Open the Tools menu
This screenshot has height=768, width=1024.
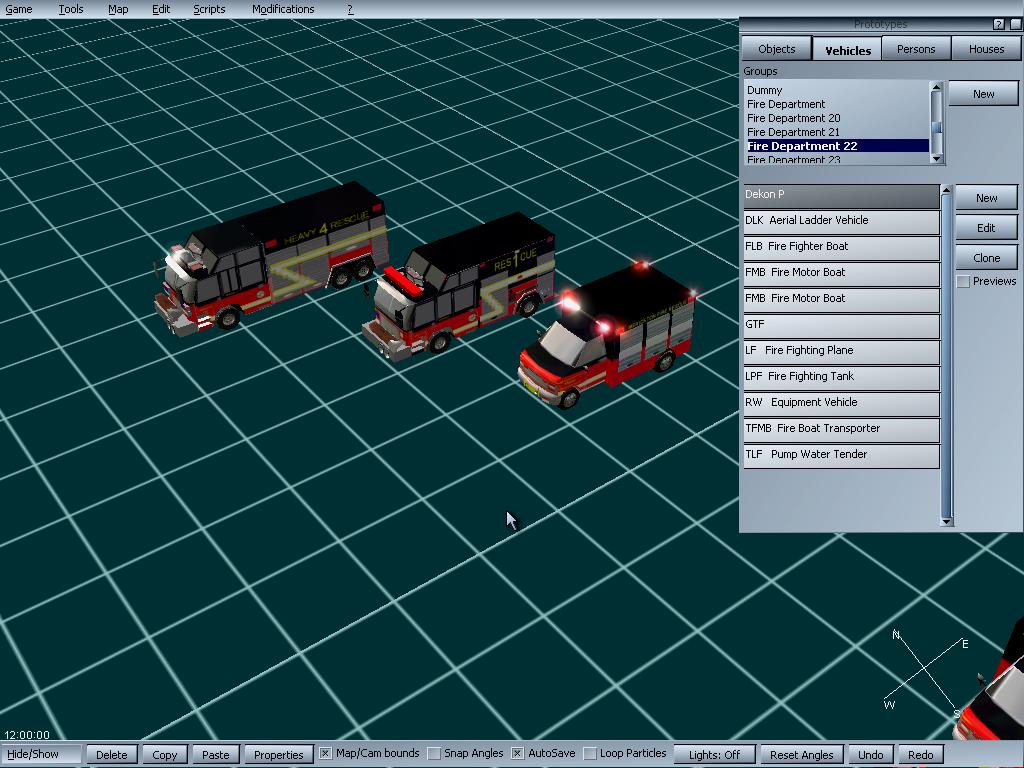coord(71,9)
